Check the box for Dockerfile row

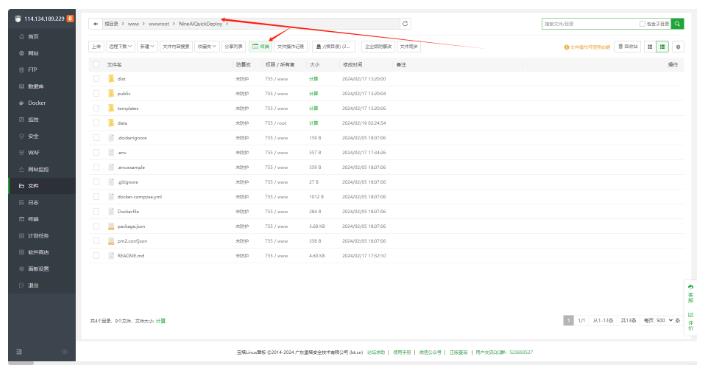(96, 212)
